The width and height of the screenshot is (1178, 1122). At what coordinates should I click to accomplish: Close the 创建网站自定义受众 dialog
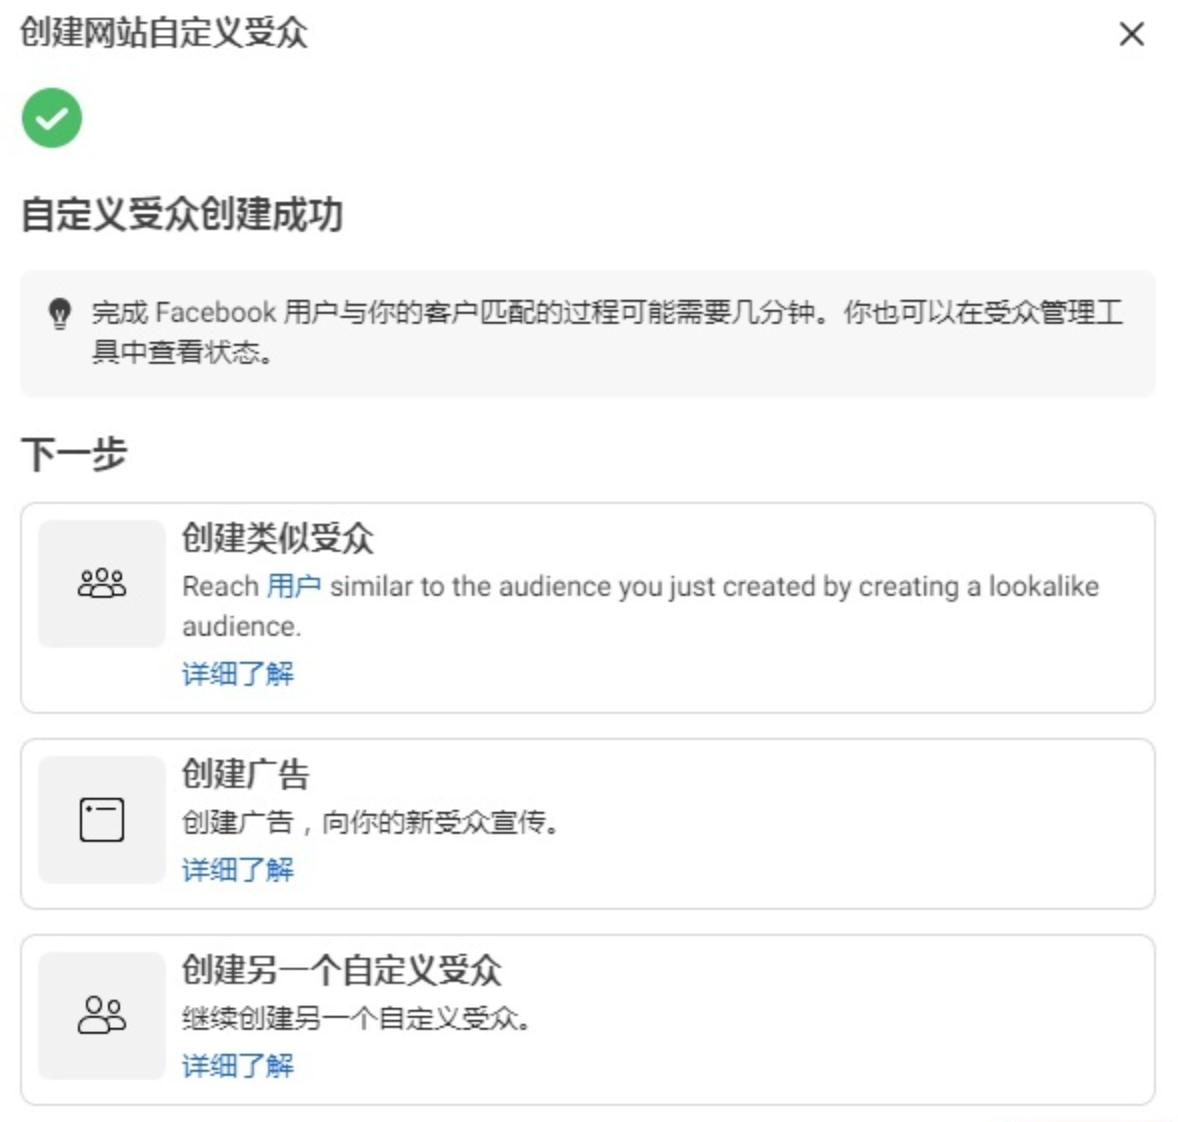point(1131,35)
